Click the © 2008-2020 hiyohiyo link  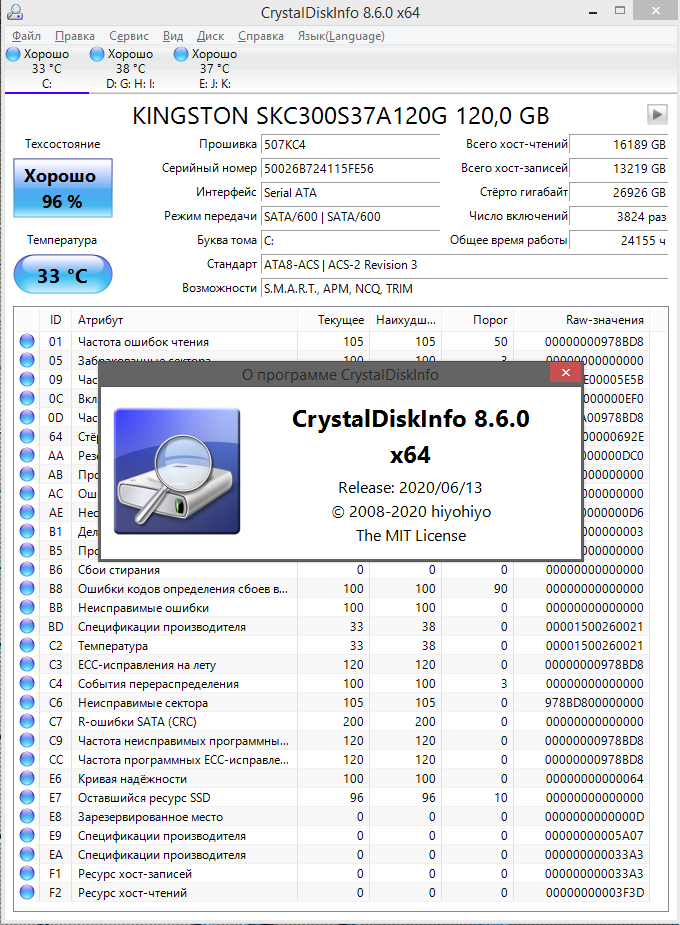(x=411, y=511)
